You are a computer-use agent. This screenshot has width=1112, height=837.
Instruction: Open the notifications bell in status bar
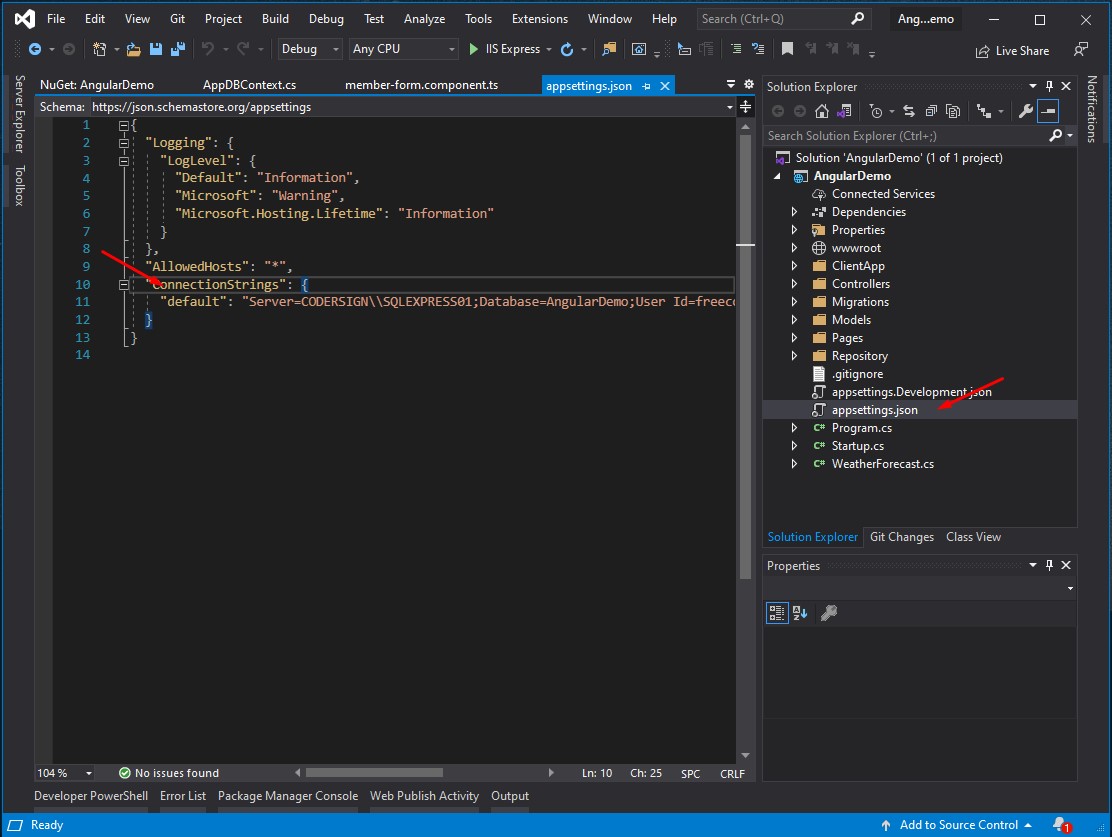1059,825
